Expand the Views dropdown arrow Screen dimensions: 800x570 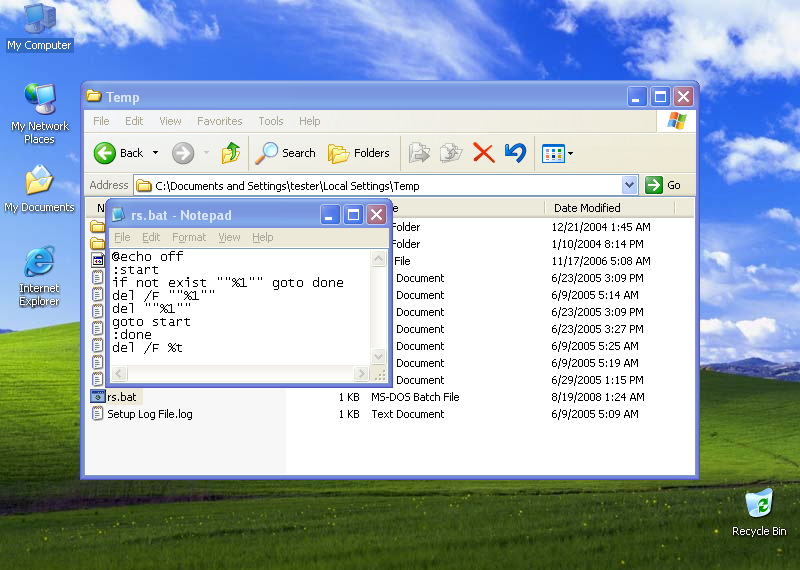[570, 153]
